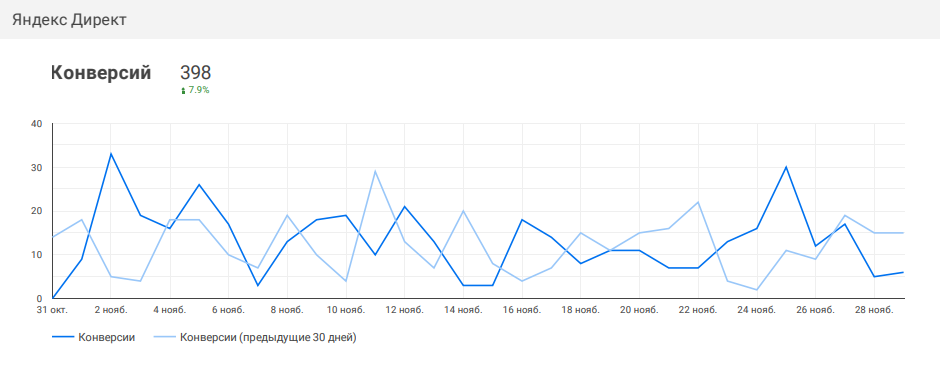Click the 40 value on vertical axis

coord(37,124)
